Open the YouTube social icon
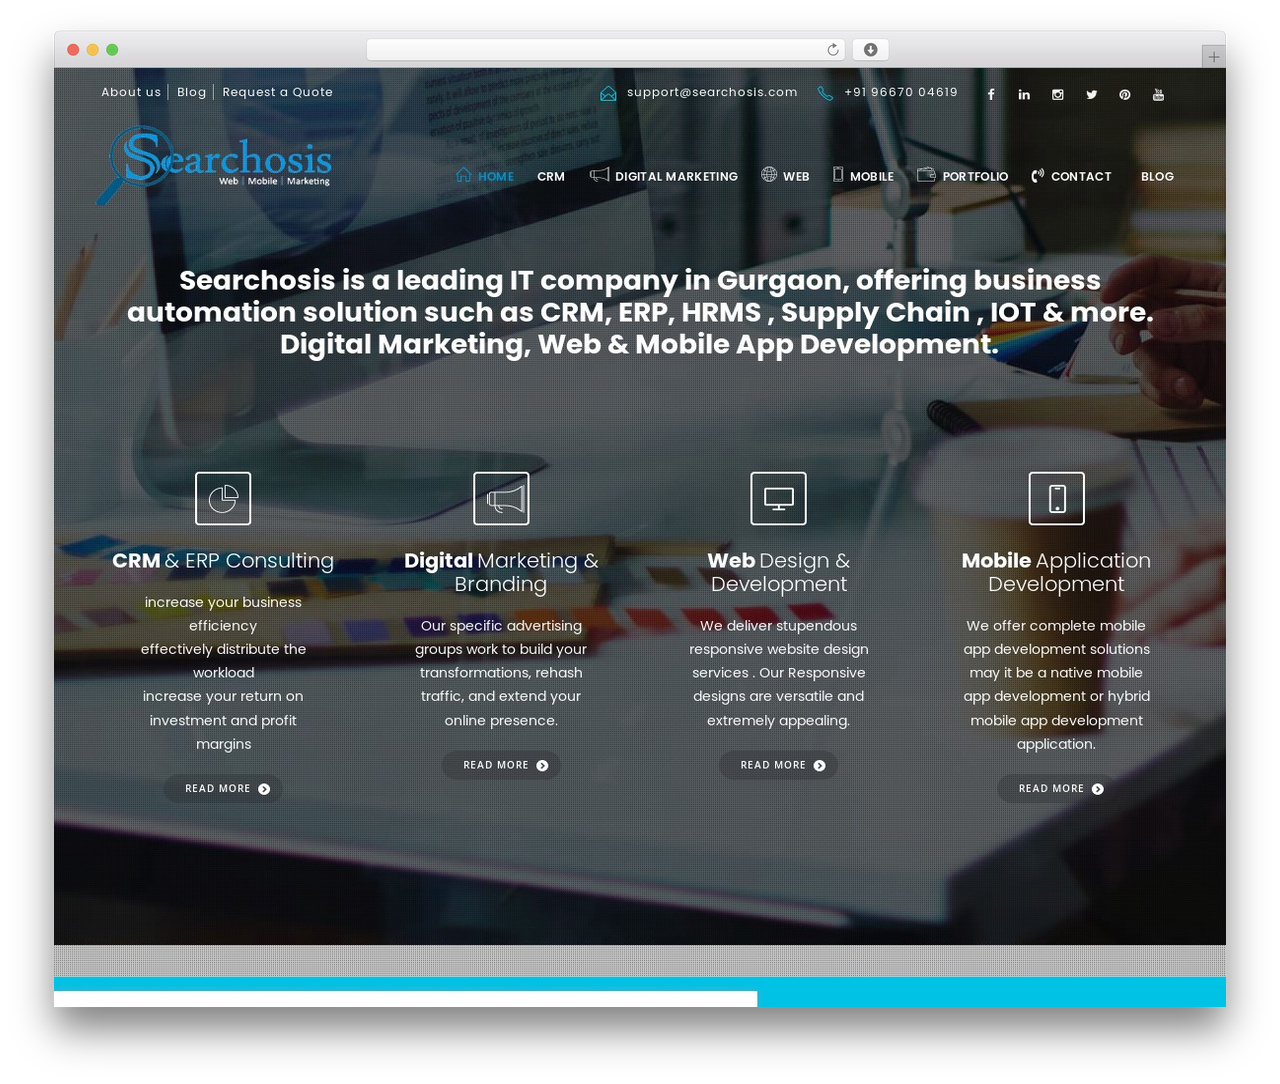The width and height of the screenshot is (1280, 1084). pos(1158,95)
